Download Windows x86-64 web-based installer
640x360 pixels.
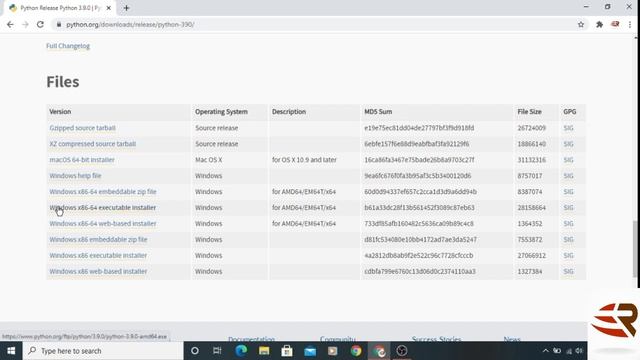pyautogui.click(x=103, y=223)
